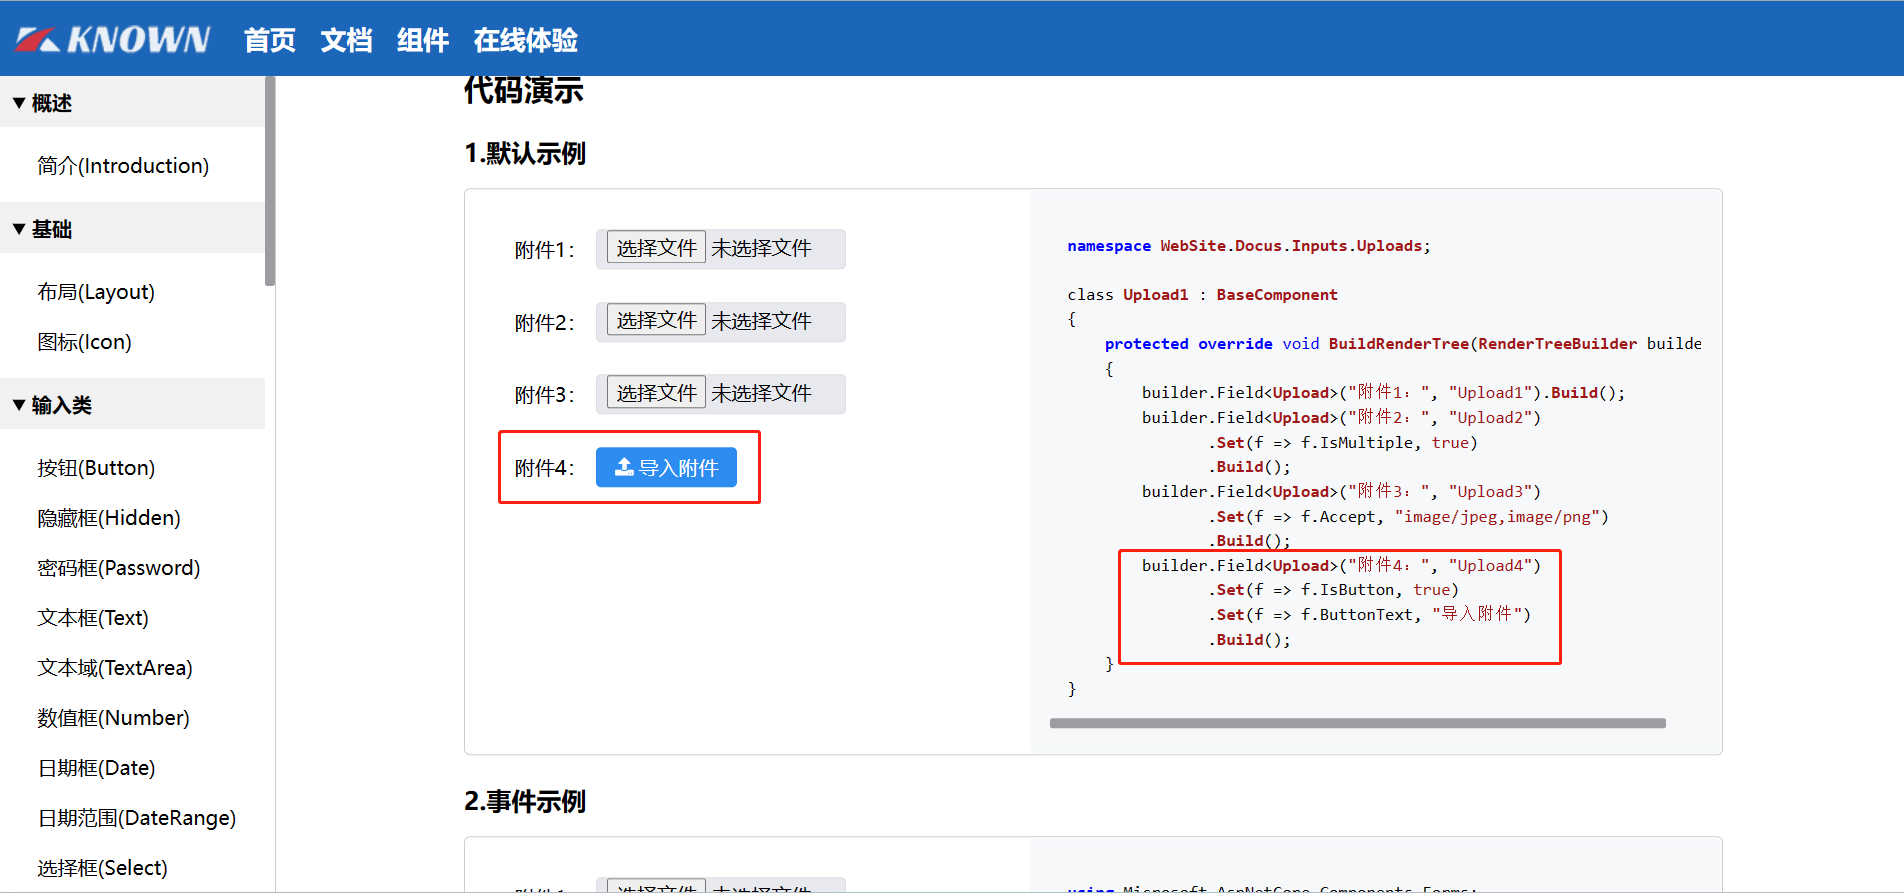
Task: Click the "image/jpeg,image/png" code line
Action: (1408, 516)
